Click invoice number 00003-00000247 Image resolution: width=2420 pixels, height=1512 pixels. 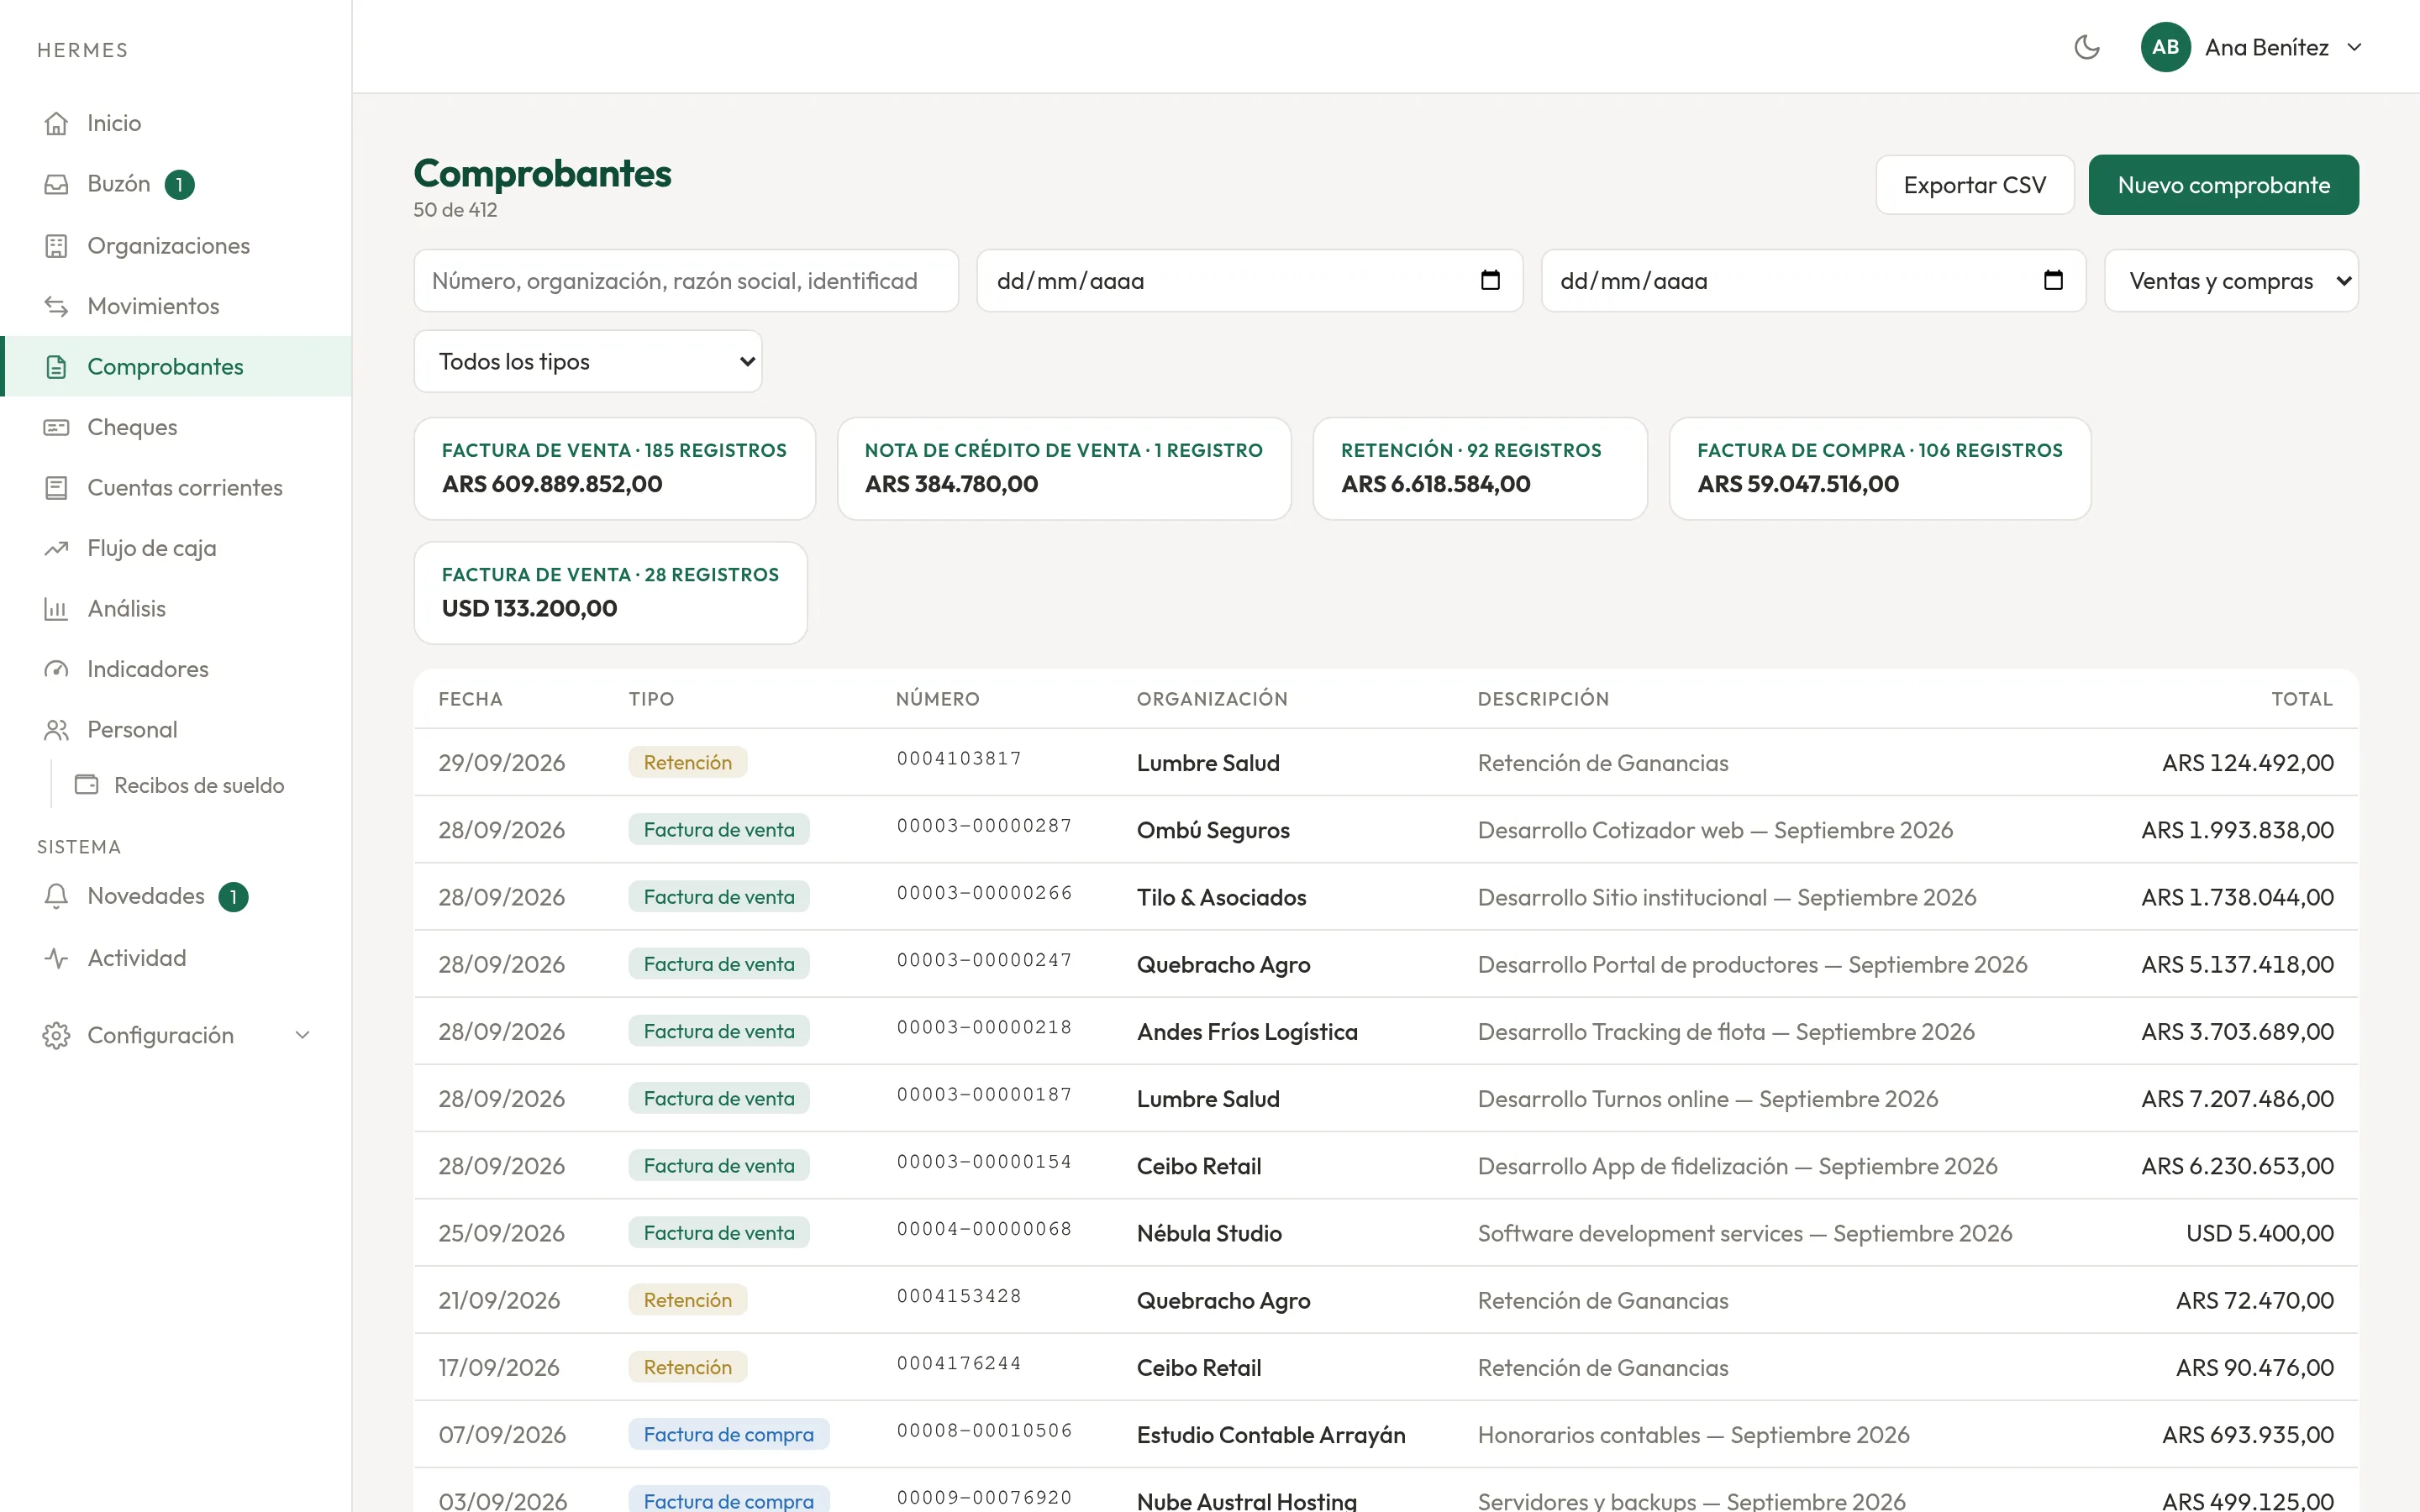pyautogui.click(x=984, y=960)
